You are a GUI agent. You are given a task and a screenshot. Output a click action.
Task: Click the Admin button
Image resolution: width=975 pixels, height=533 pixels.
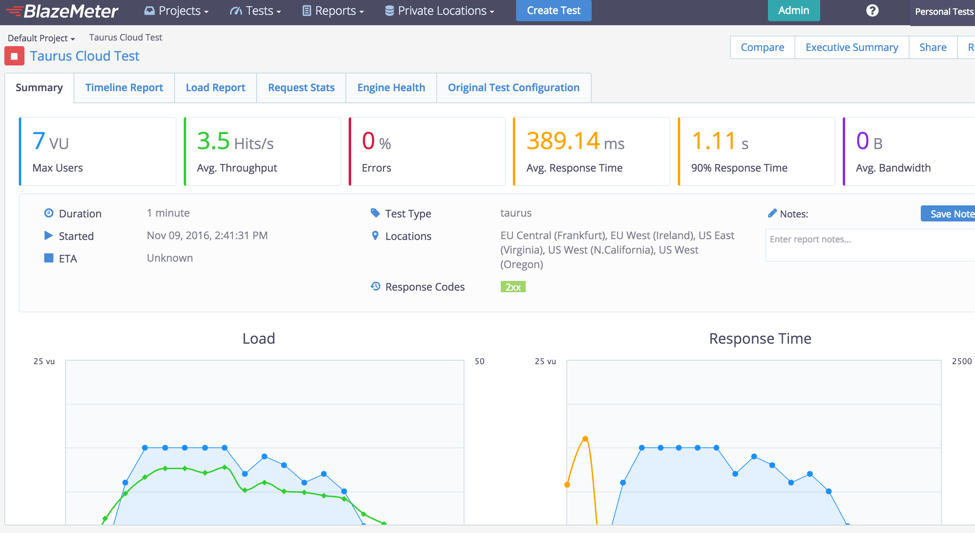pos(793,11)
